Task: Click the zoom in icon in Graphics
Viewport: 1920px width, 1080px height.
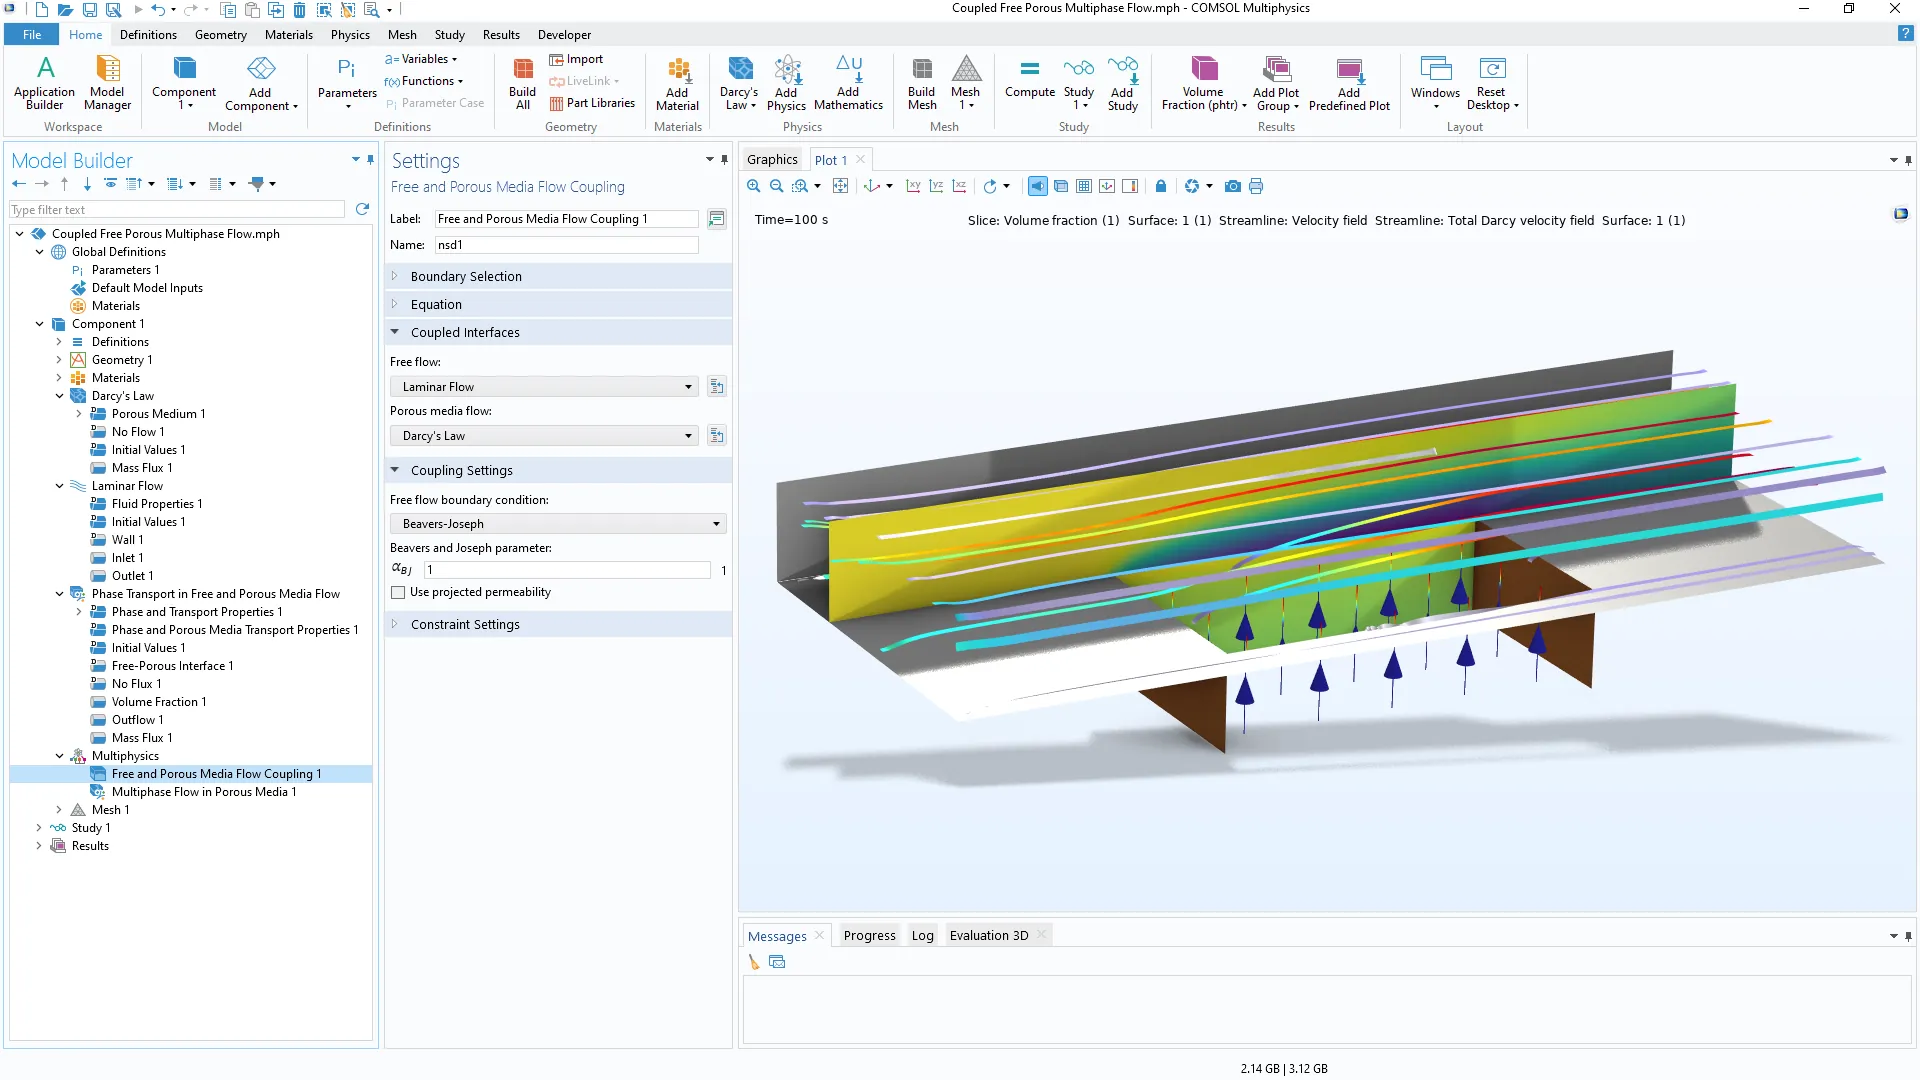Action: 754,186
